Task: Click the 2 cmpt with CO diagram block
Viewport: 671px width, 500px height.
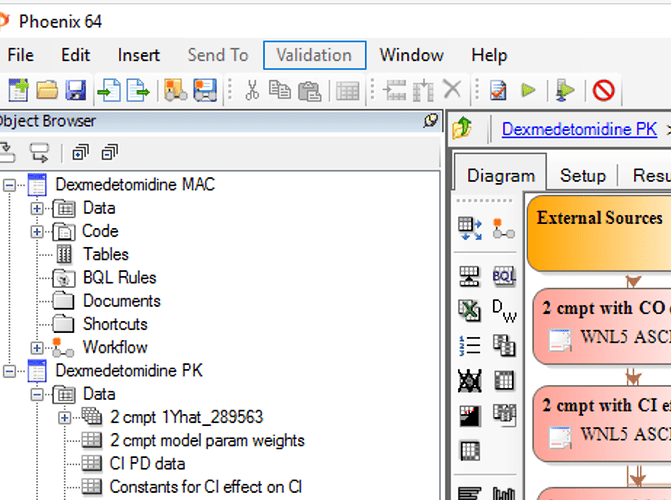Action: coord(602,326)
